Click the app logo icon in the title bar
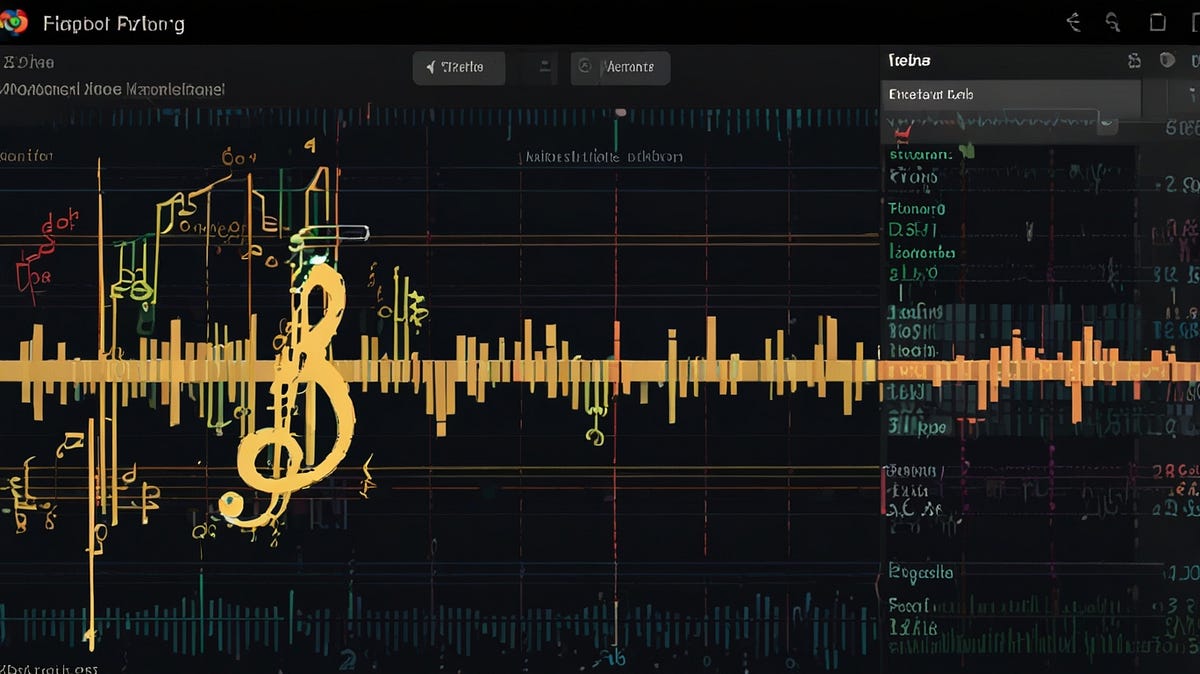Viewport: 1200px width, 674px height. (x=14, y=20)
